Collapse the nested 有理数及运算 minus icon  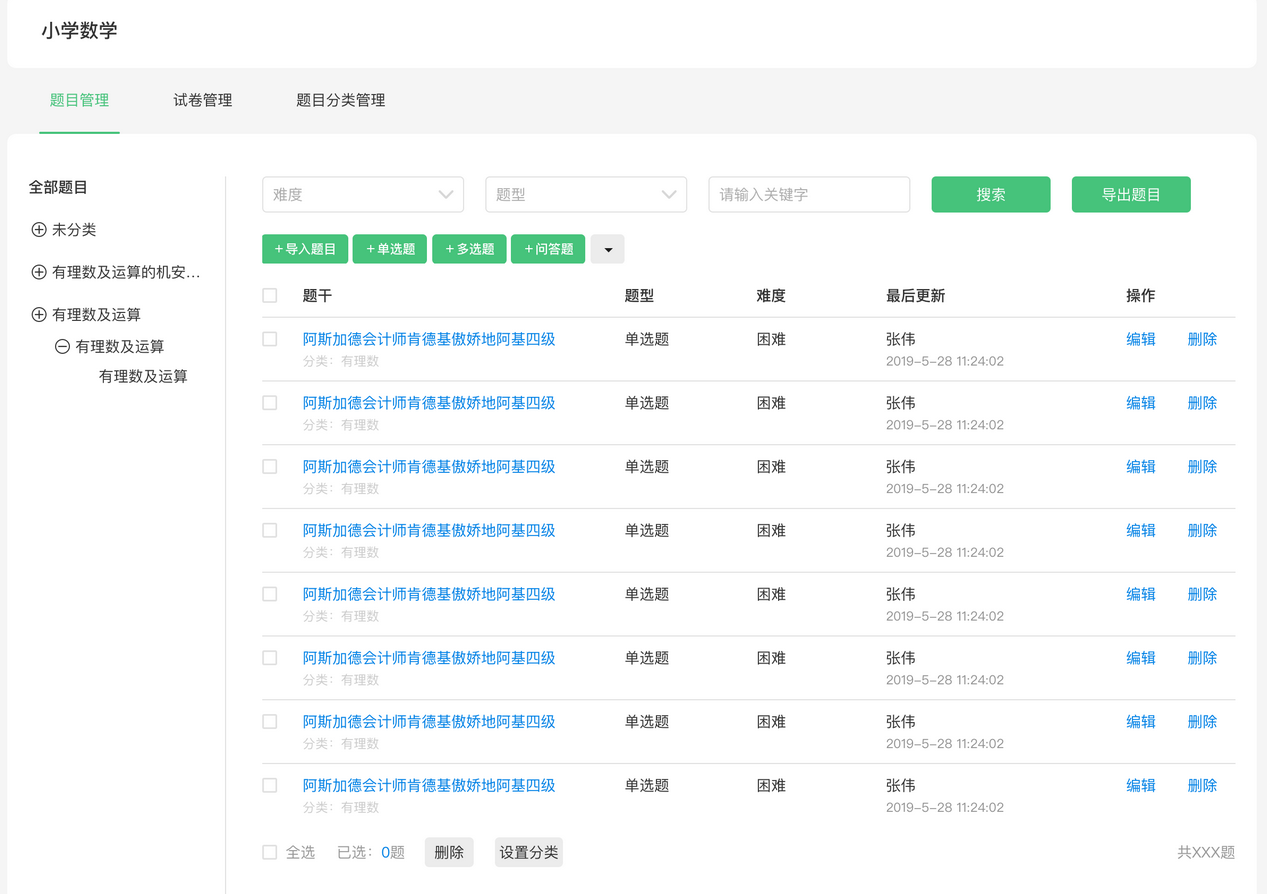[62, 347]
